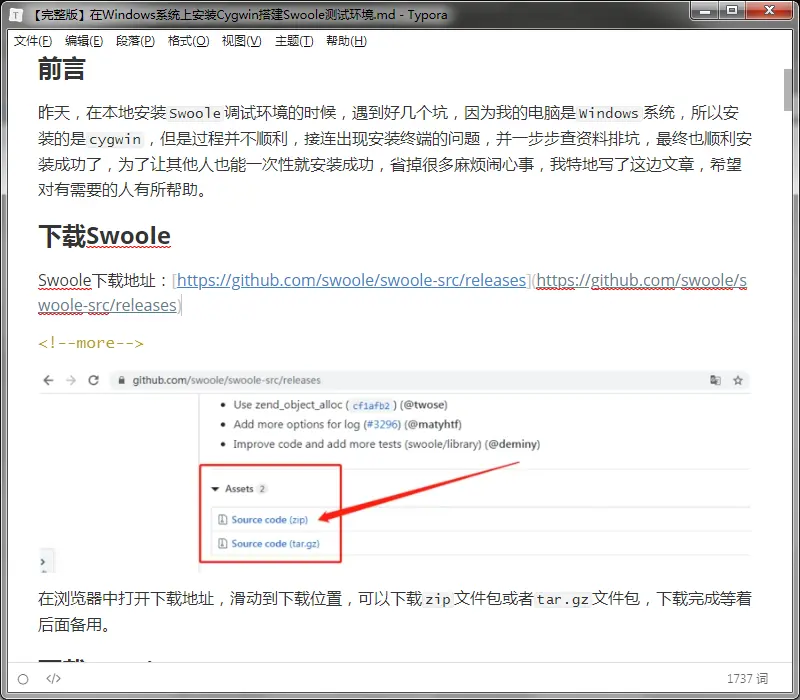Click the translate icon in embedded address bar
Screen dimensions: 800x700
coord(715,380)
